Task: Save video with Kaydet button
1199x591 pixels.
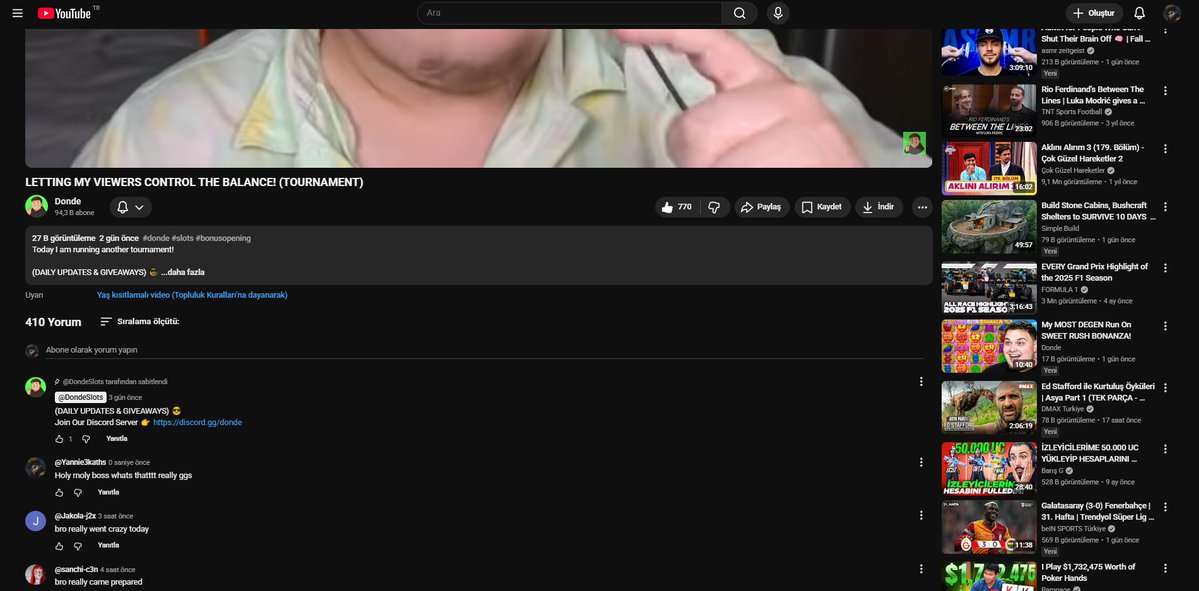Action: [x=823, y=207]
